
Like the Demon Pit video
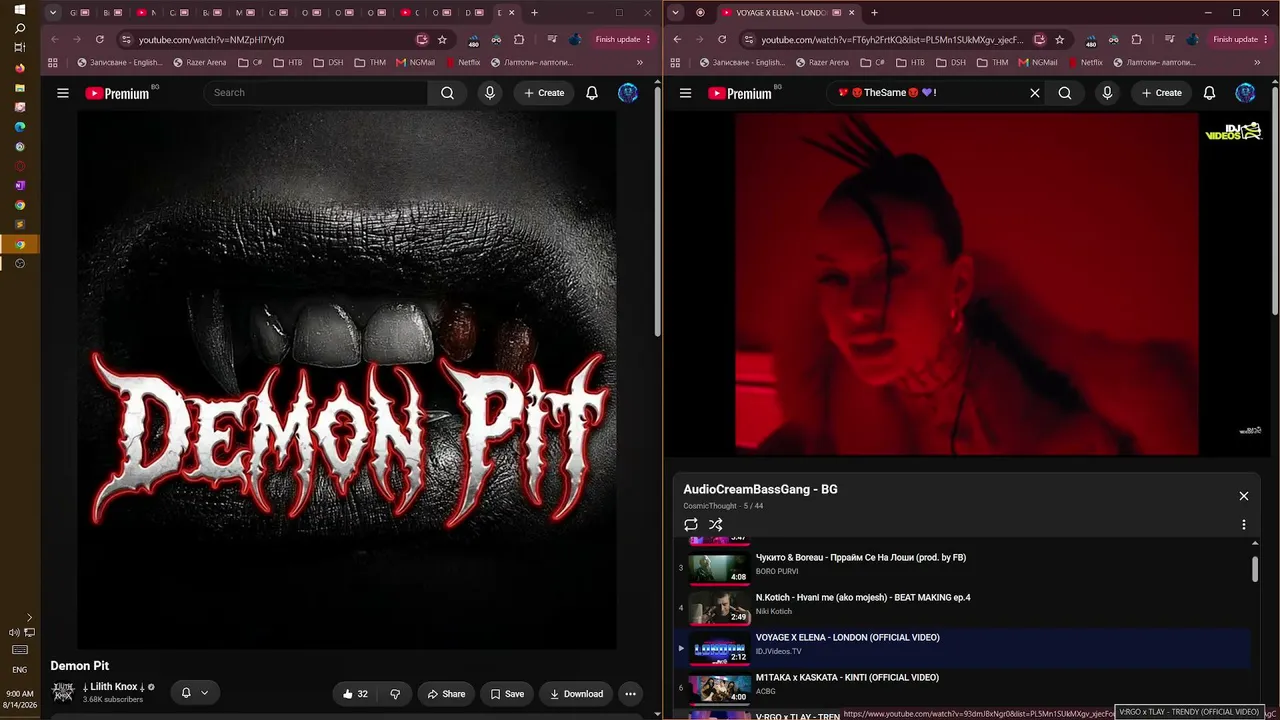click(355, 694)
